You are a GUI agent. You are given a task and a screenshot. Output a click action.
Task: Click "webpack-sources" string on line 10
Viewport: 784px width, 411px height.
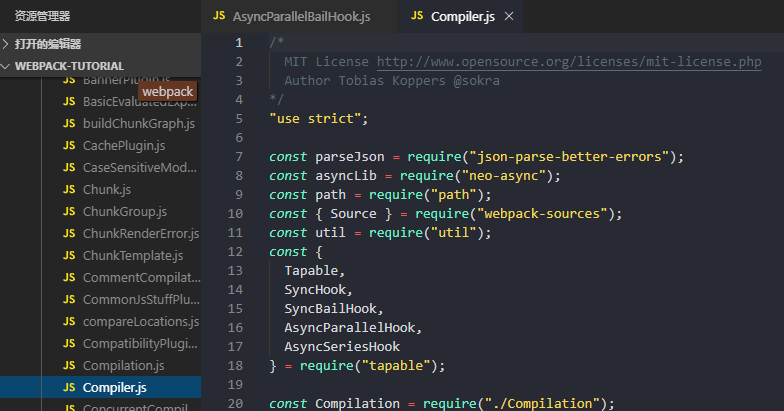tap(542, 214)
